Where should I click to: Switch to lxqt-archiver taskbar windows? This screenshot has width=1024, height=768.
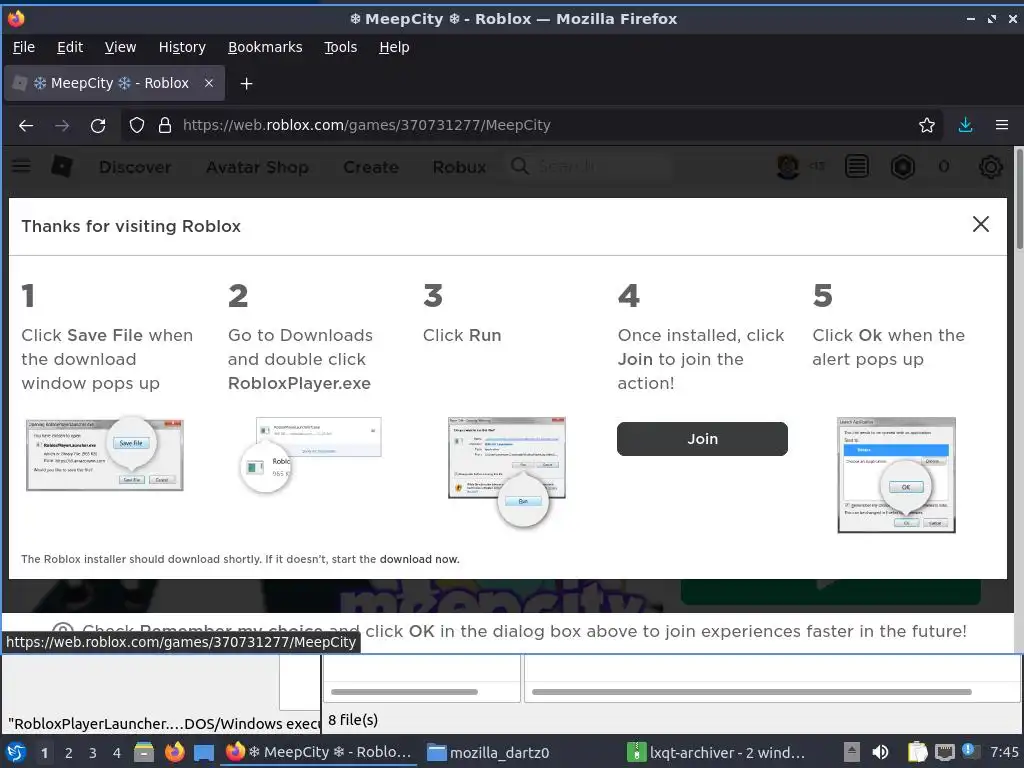715,752
